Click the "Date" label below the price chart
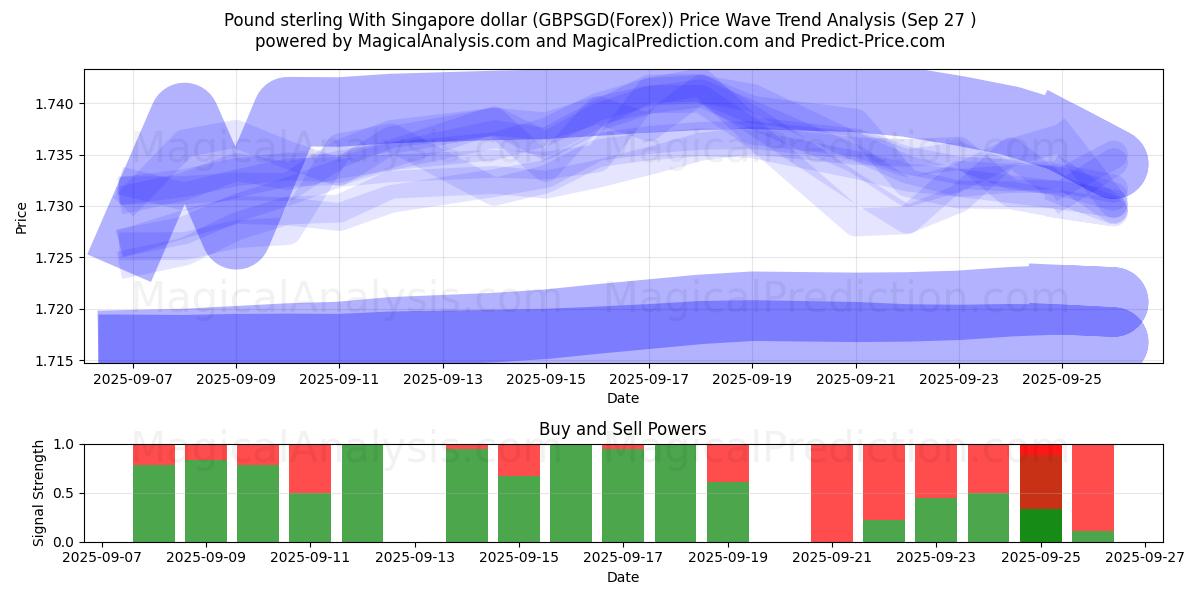1200x600 pixels. click(622, 398)
